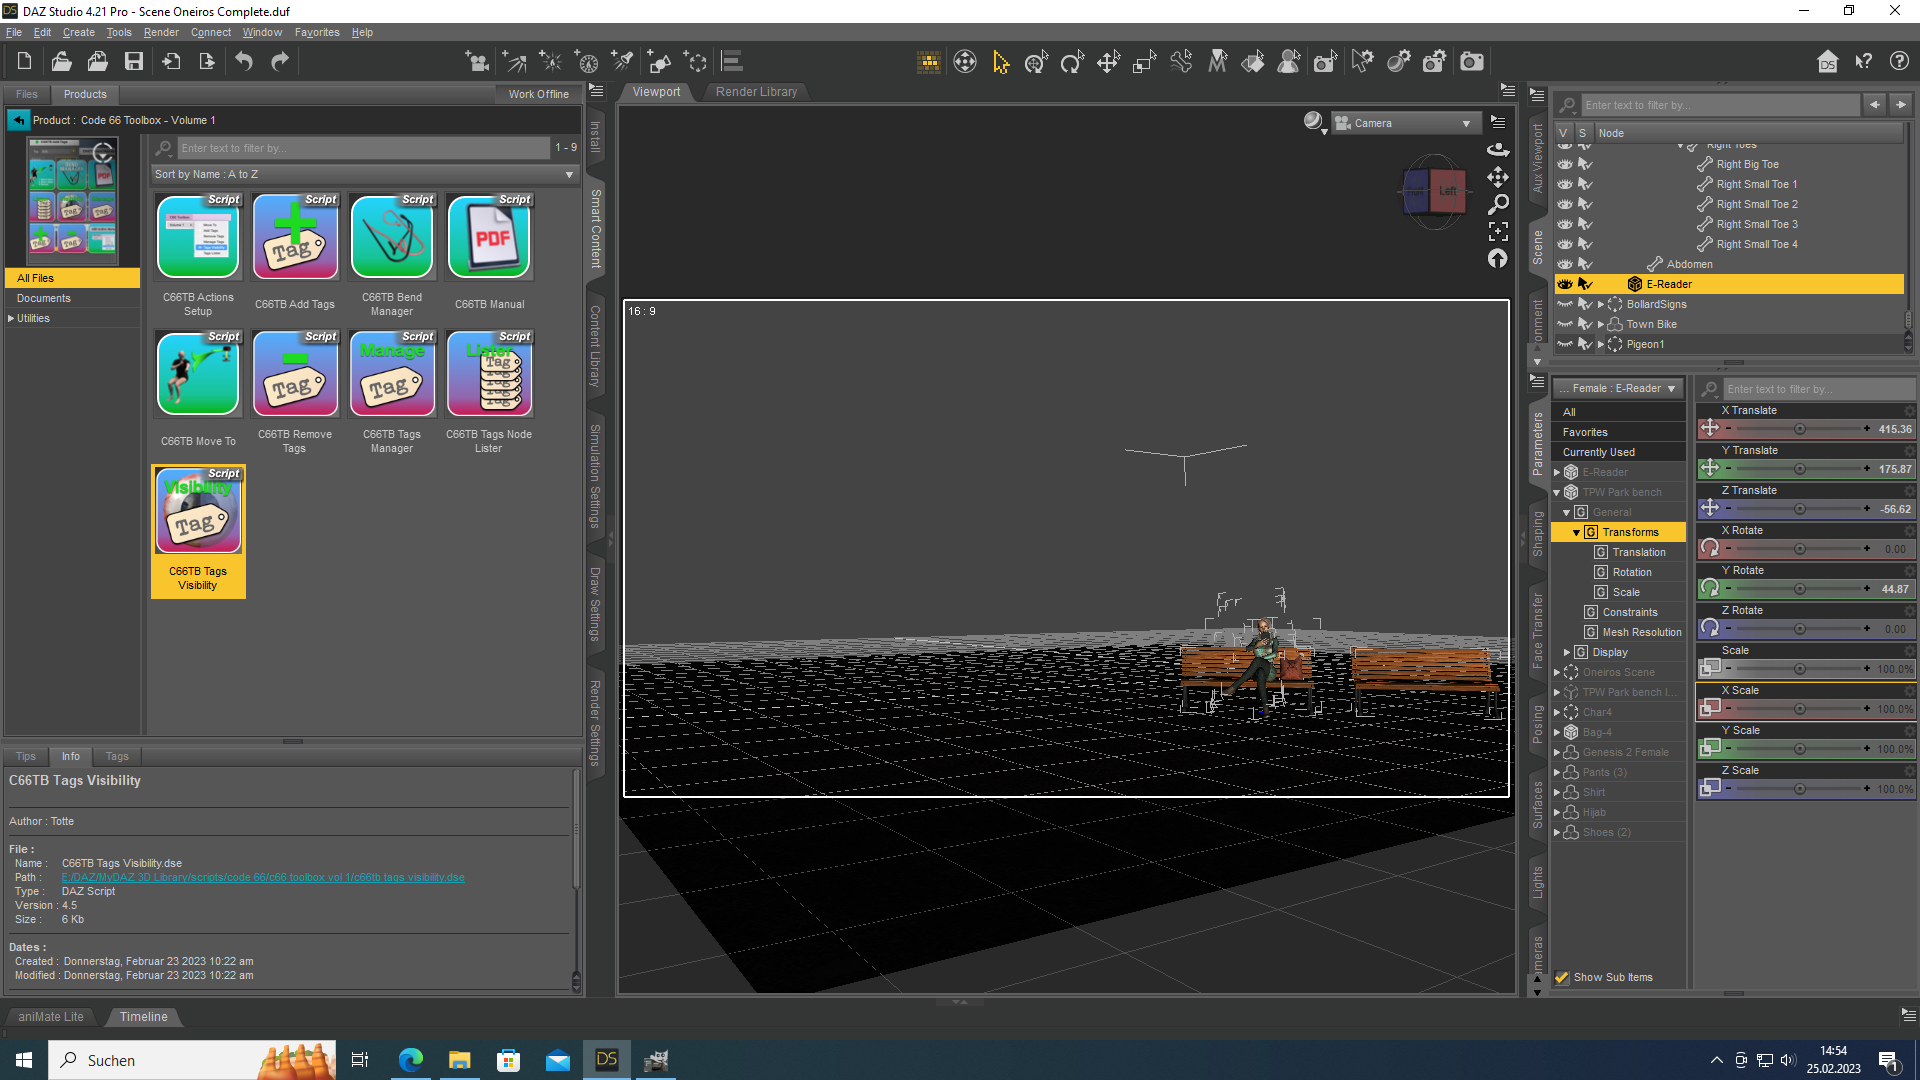1920x1080 pixels.
Task: Switch to the Render Library tab
Action: tap(756, 92)
